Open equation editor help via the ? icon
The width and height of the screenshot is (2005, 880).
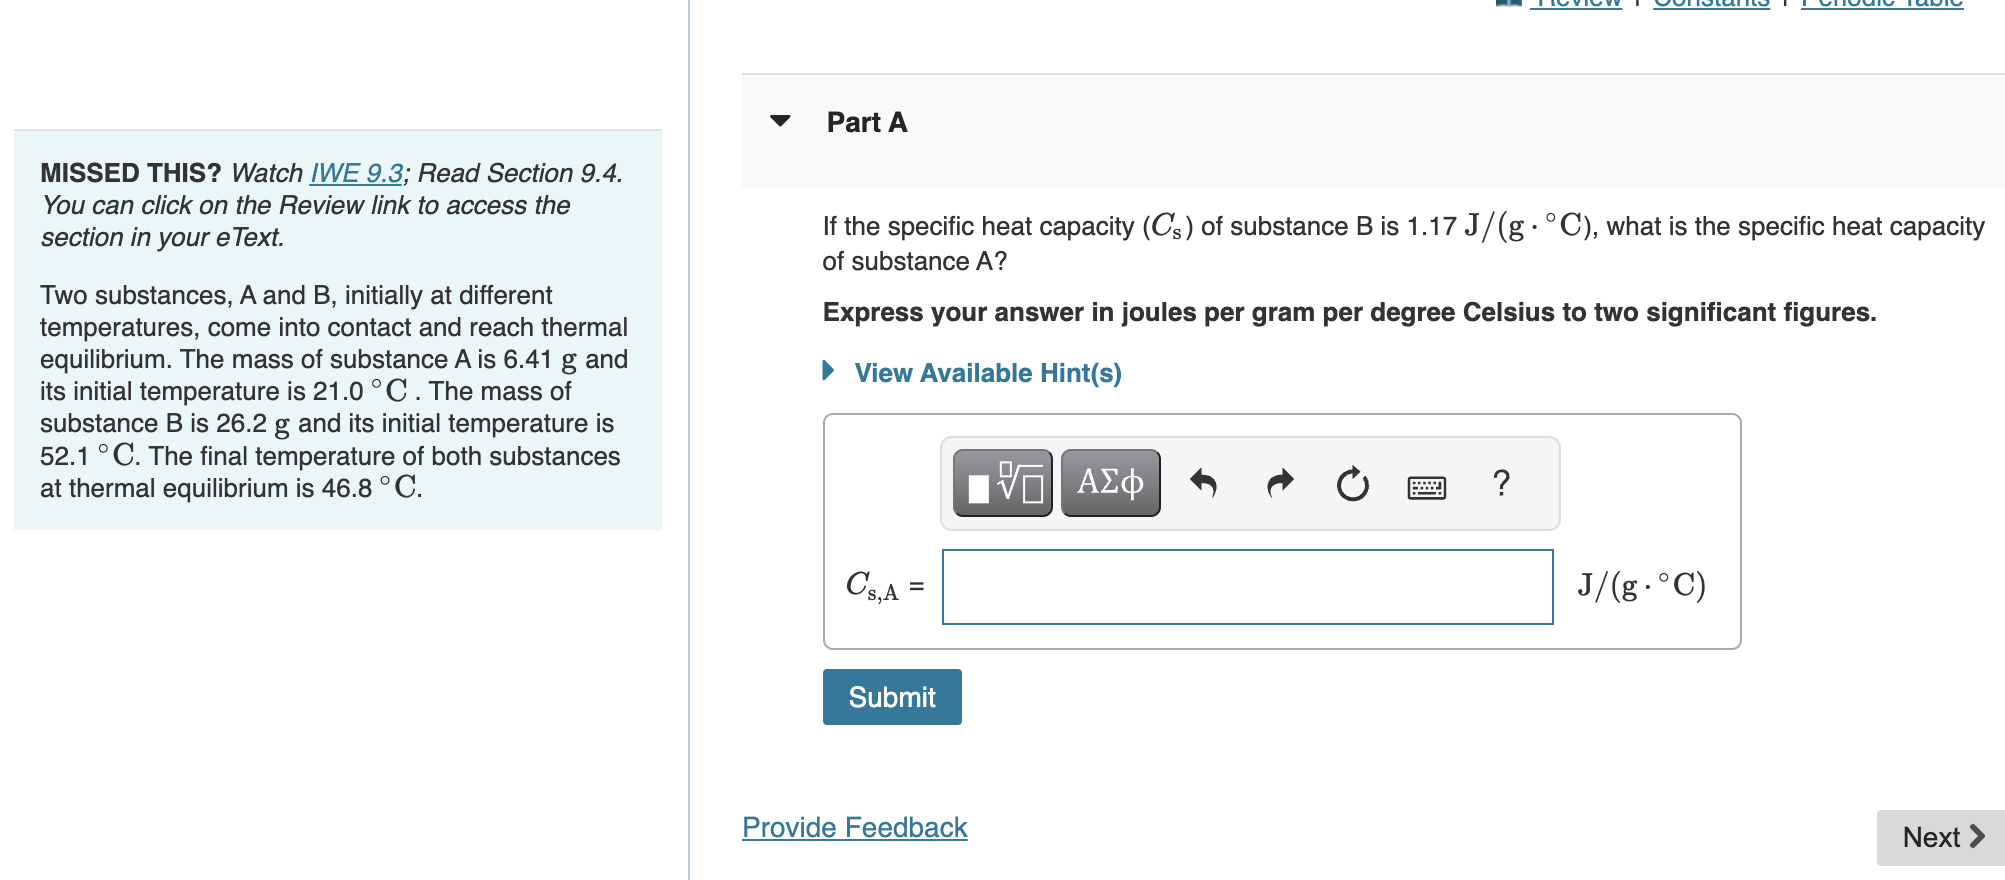coord(1501,482)
